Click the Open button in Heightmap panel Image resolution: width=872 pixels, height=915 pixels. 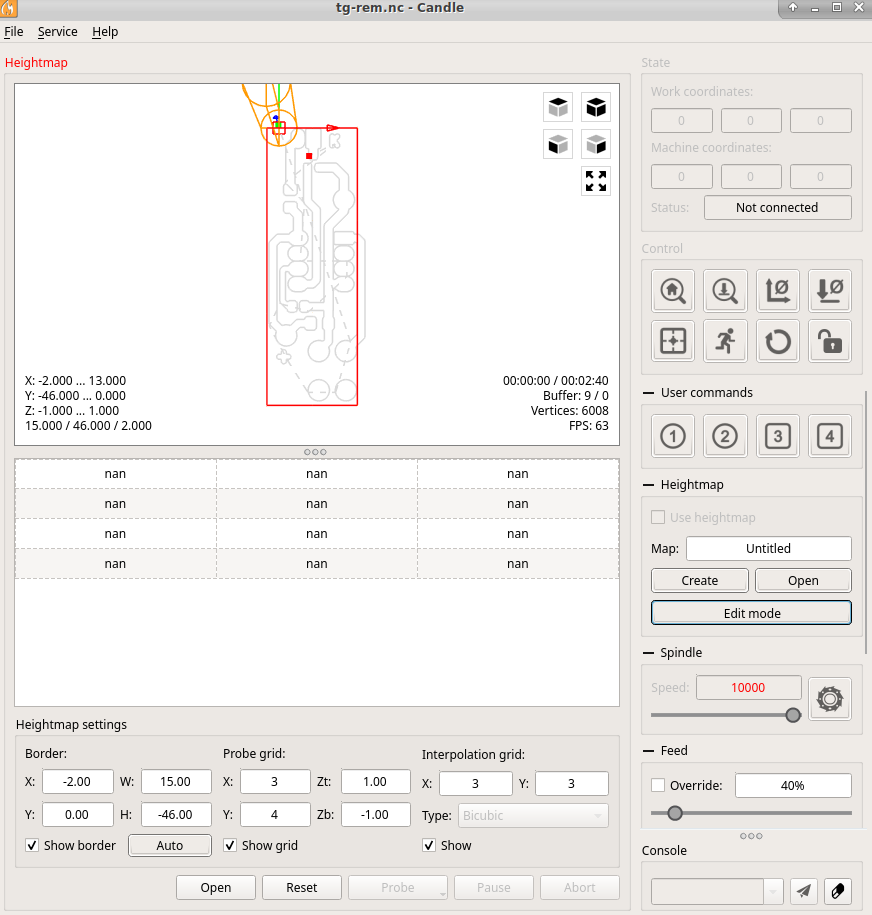(803, 581)
